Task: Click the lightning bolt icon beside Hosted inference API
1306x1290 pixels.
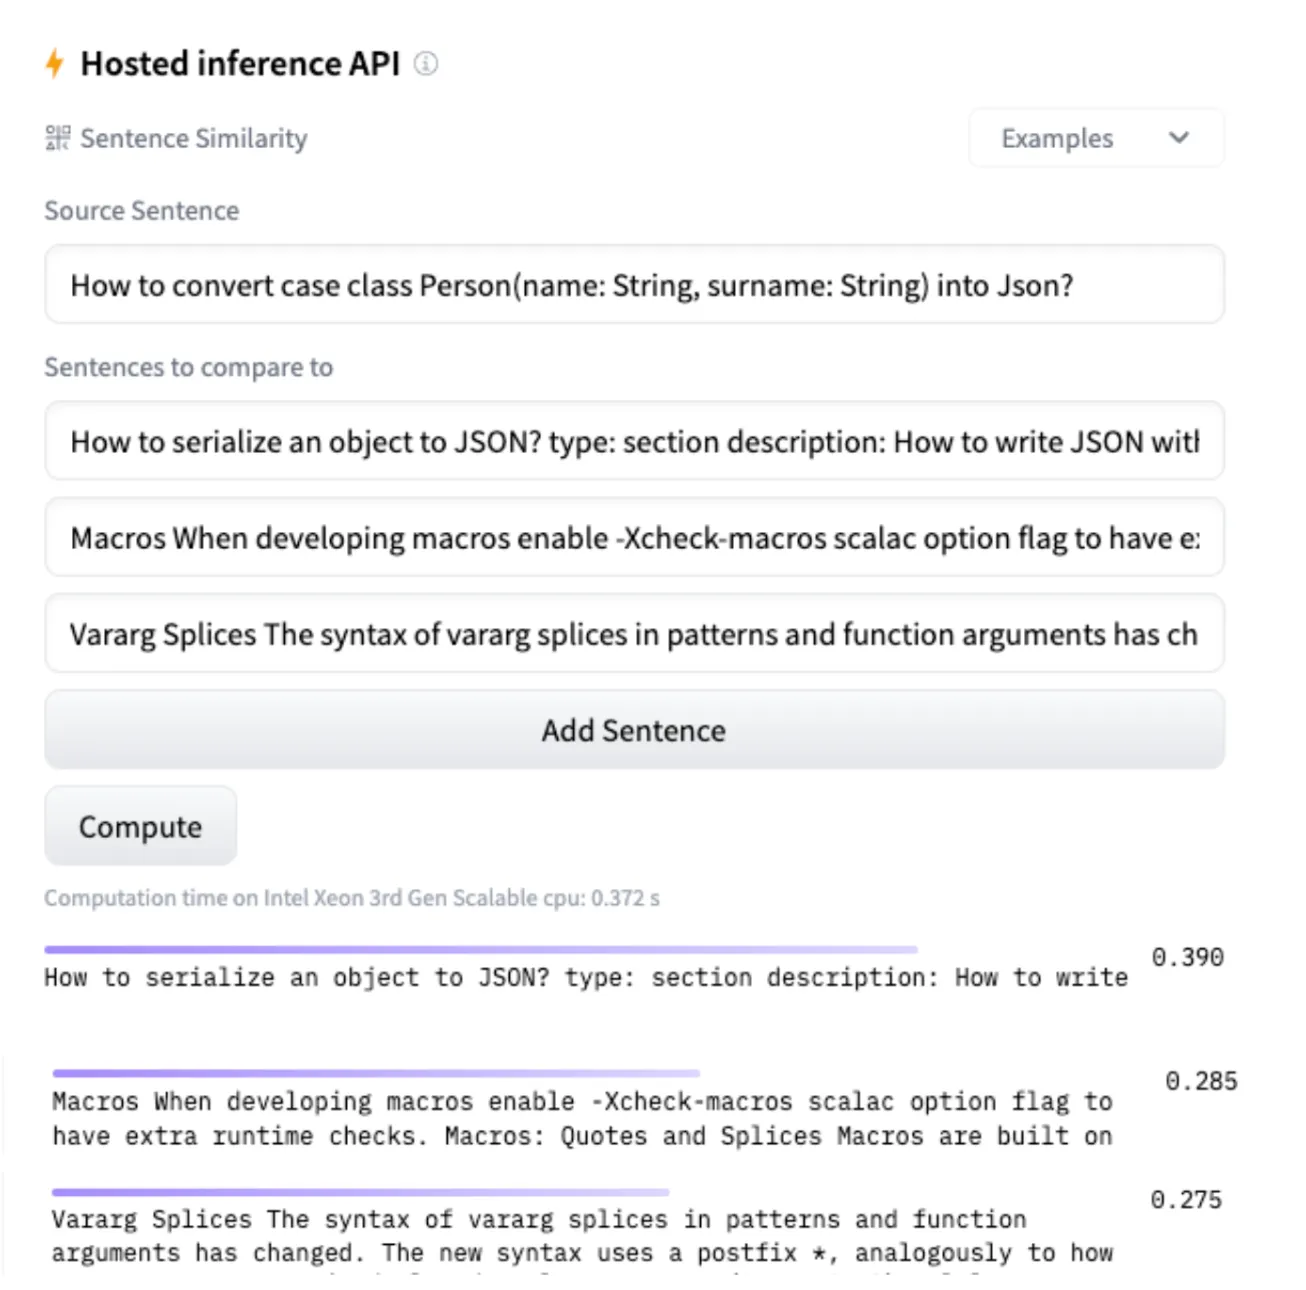Action: pyautogui.click(x=55, y=64)
